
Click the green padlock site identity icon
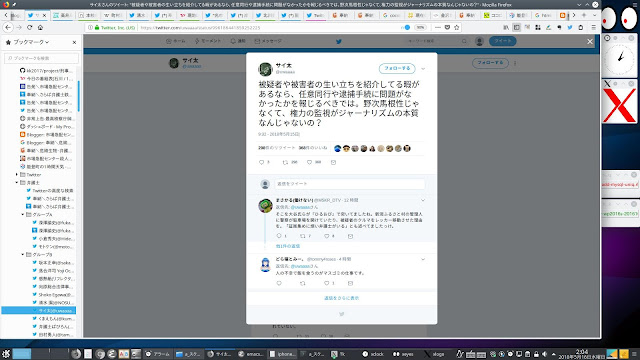[97, 28]
